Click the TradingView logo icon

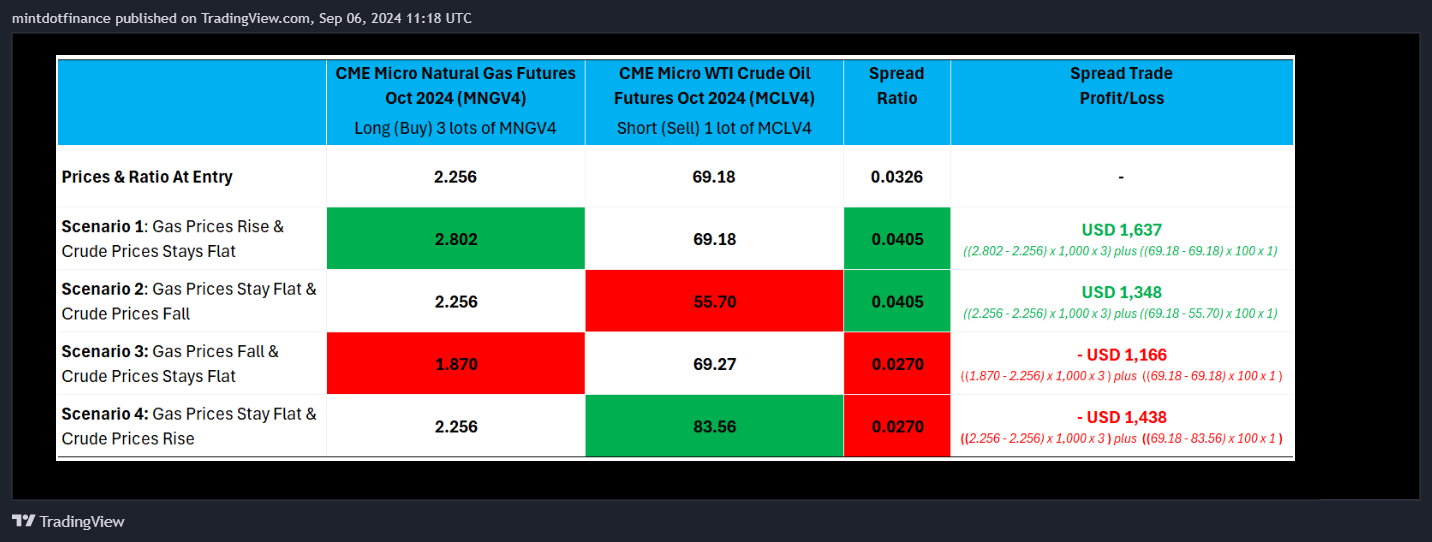point(23,521)
